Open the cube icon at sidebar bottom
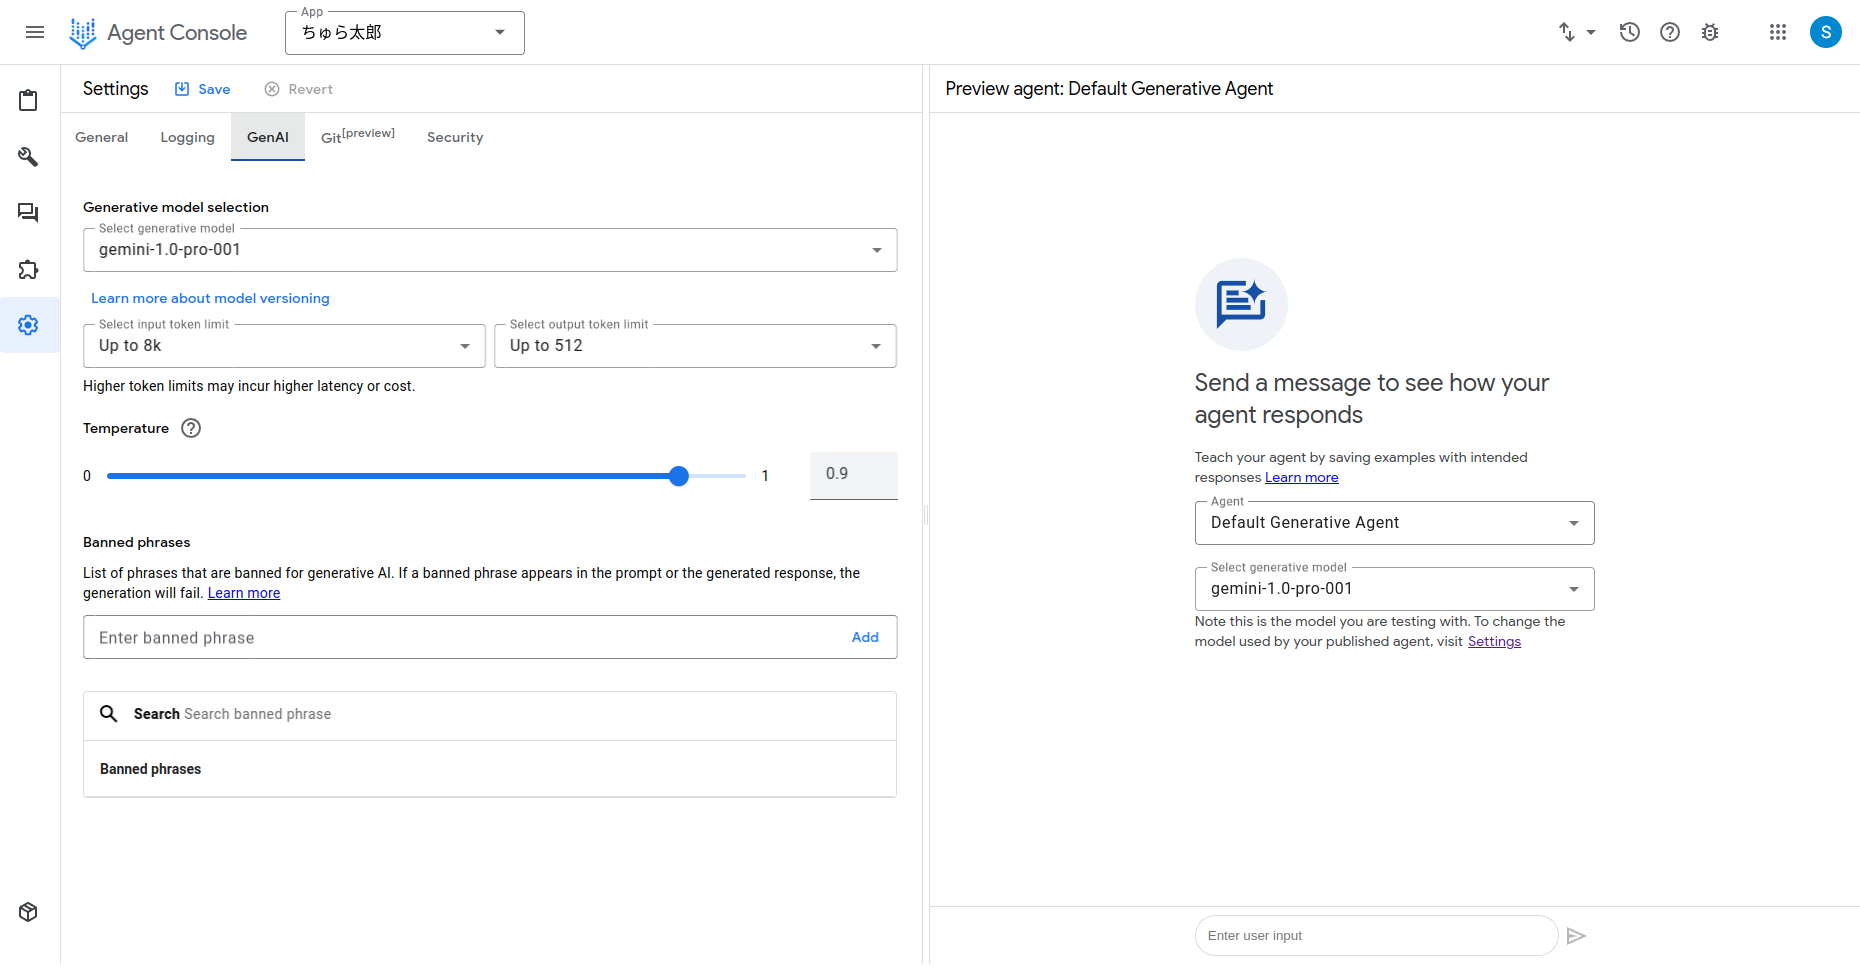Image resolution: width=1860 pixels, height=966 pixels. click(29, 912)
